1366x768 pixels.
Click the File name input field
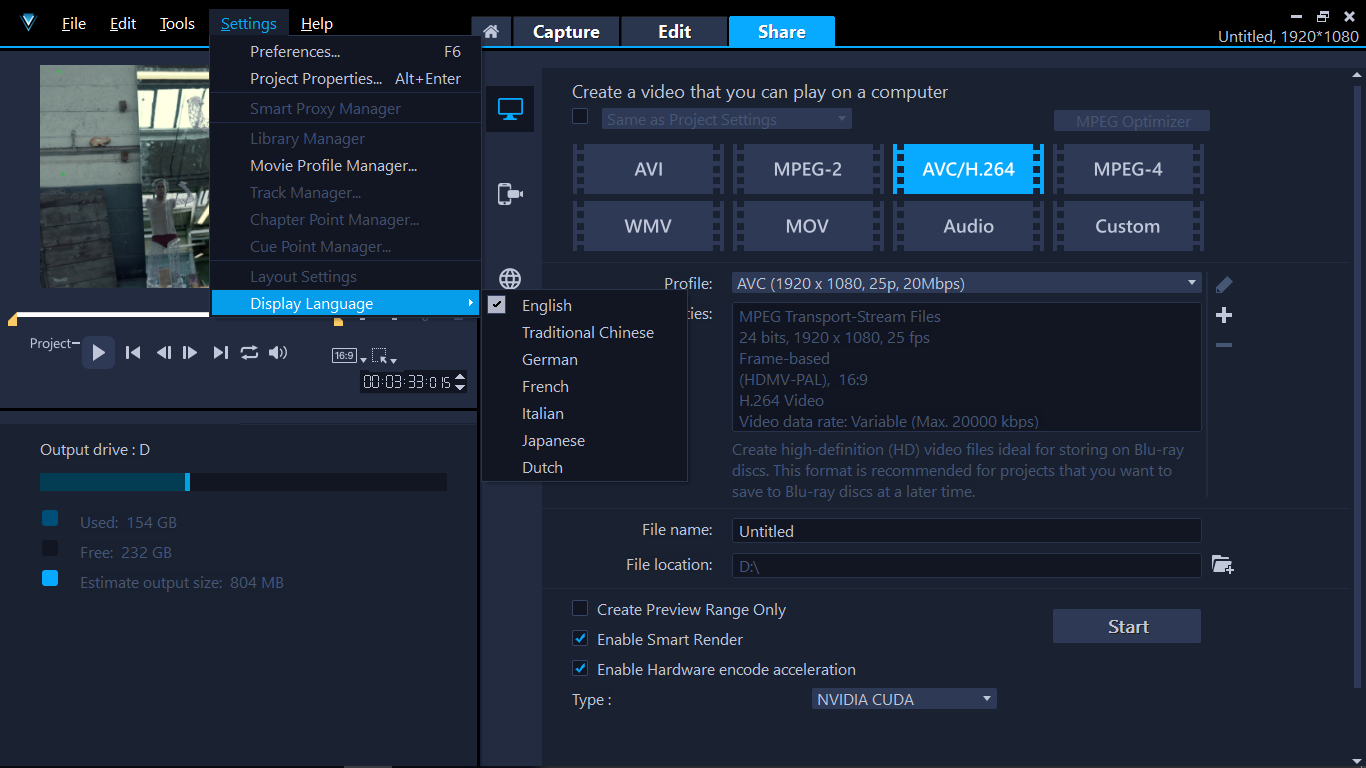pos(966,531)
